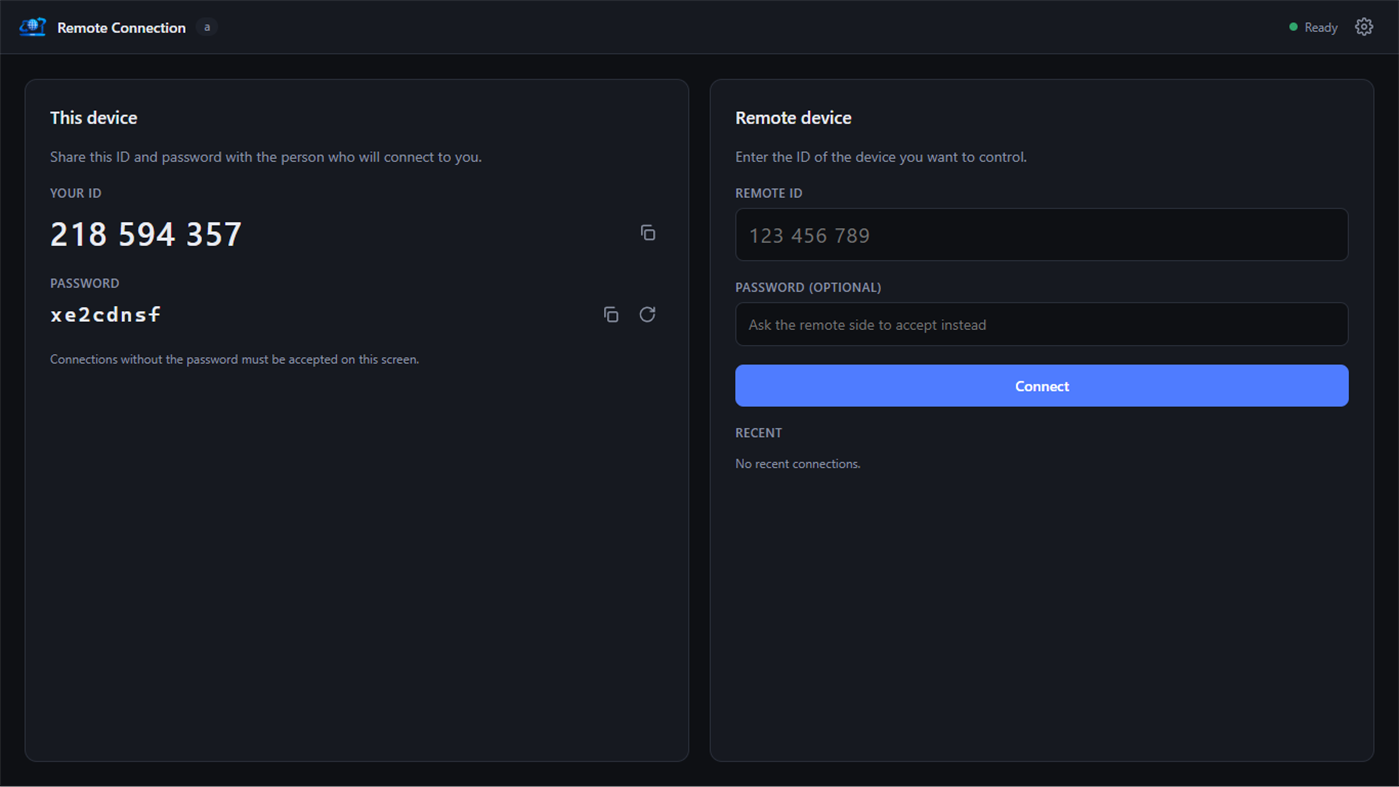Click the Remote Connection app logo
1399x787 pixels.
point(33,27)
